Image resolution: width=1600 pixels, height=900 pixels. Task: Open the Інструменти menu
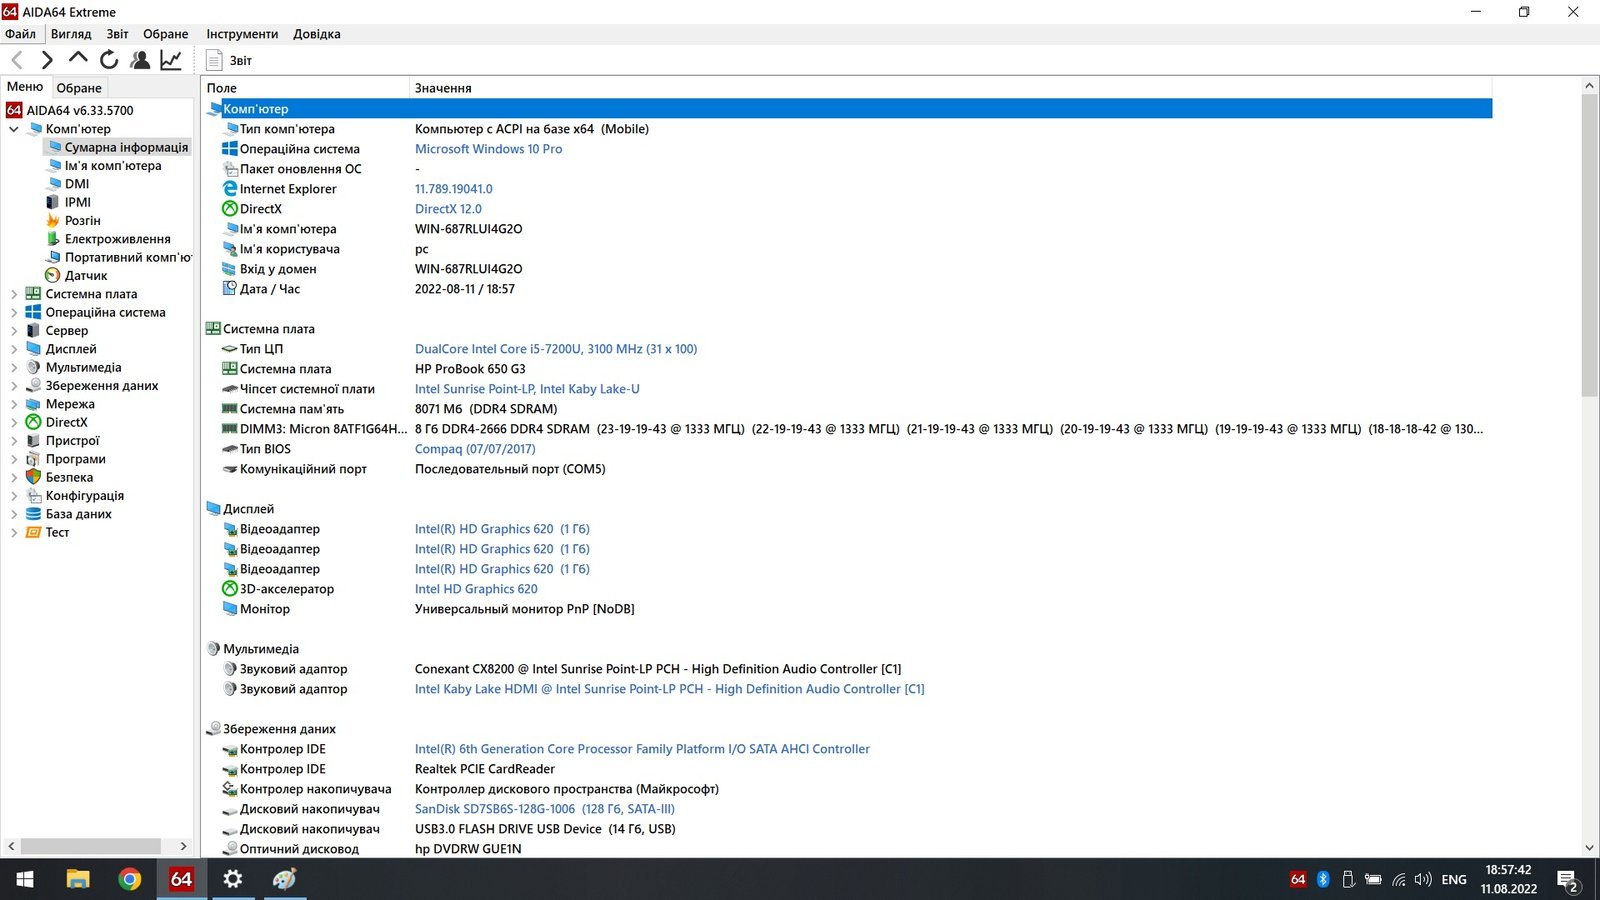point(242,34)
